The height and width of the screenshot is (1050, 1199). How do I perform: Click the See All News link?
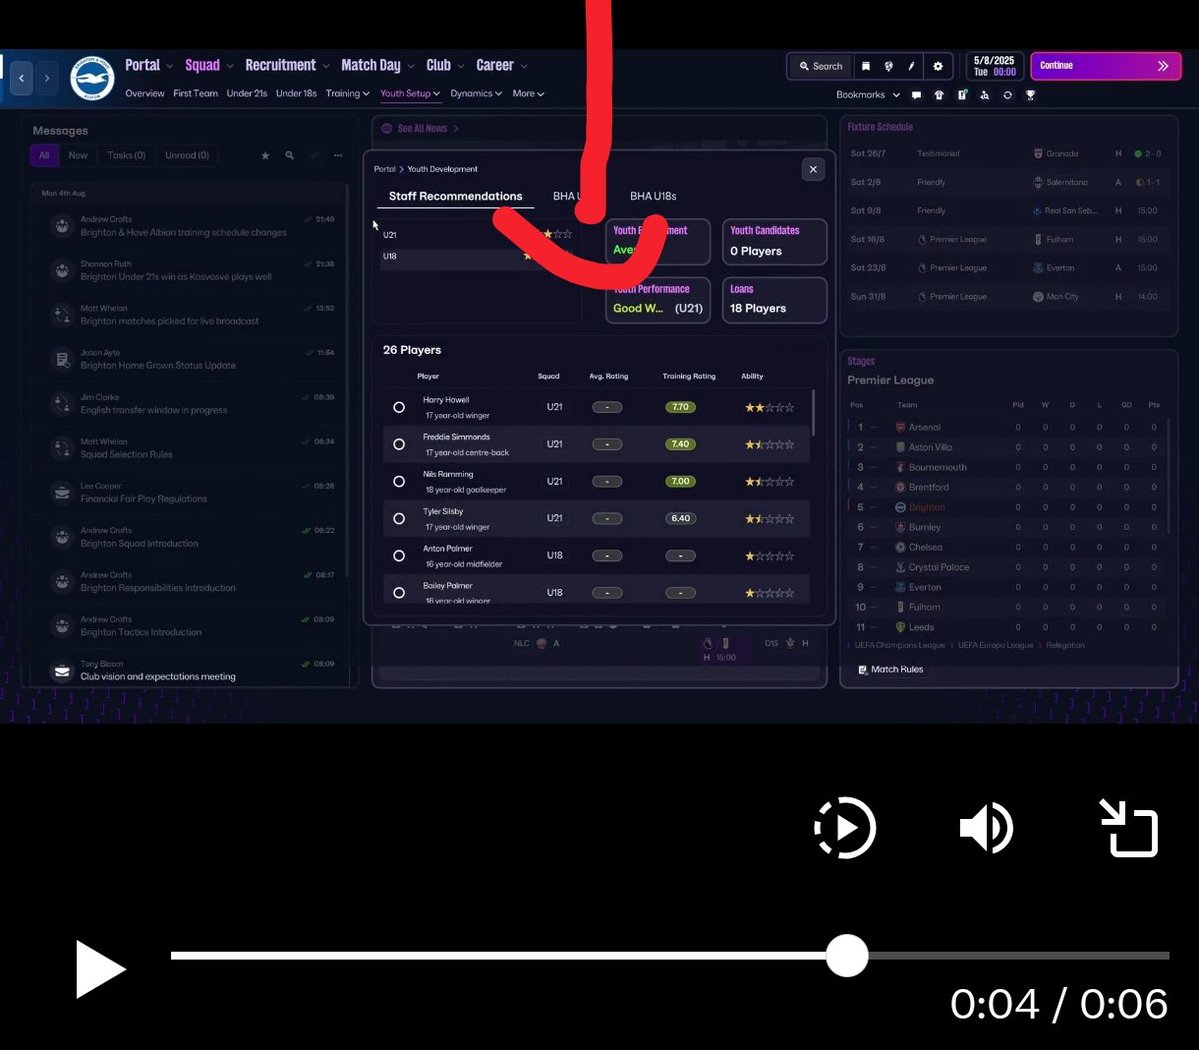(x=421, y=128)
